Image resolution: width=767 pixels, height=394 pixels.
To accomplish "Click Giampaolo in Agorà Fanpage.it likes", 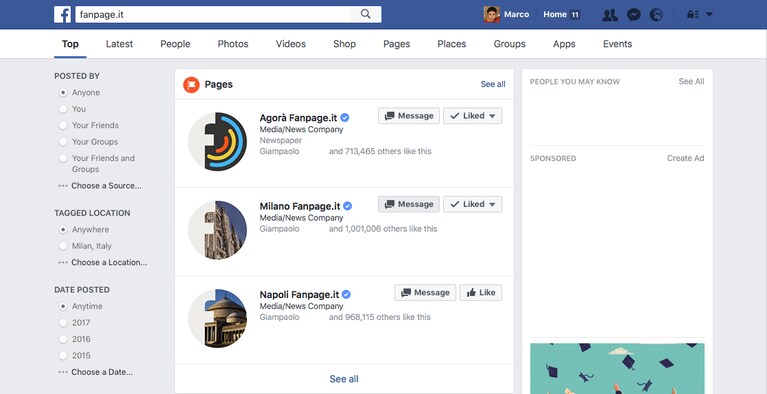I will pos(279,151).
